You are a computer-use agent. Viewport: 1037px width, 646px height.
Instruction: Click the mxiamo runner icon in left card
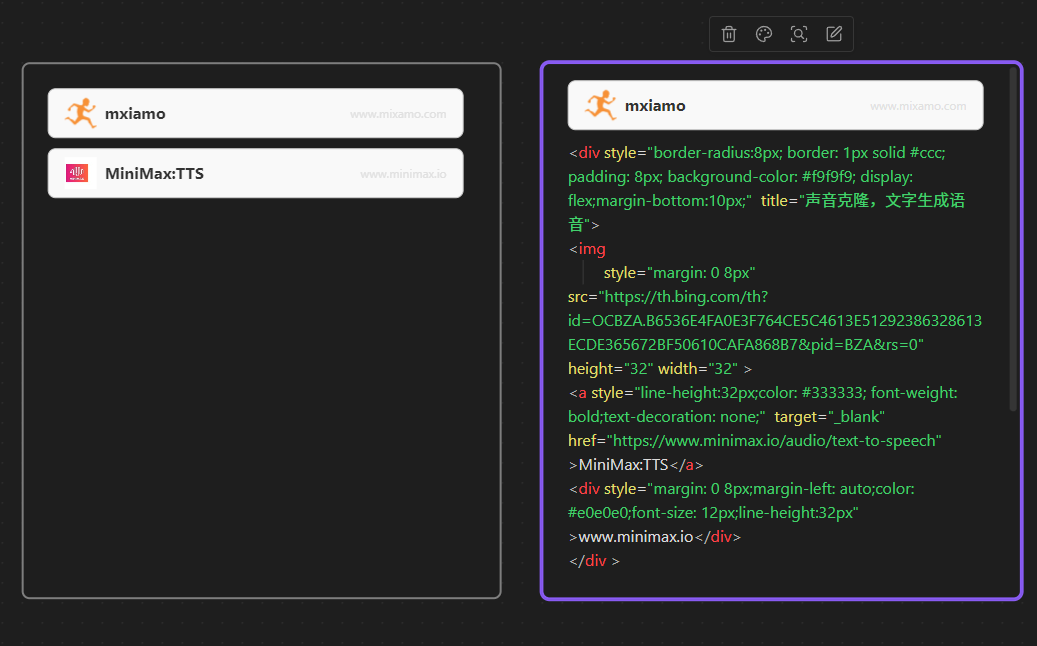click(x=81, y=113)
